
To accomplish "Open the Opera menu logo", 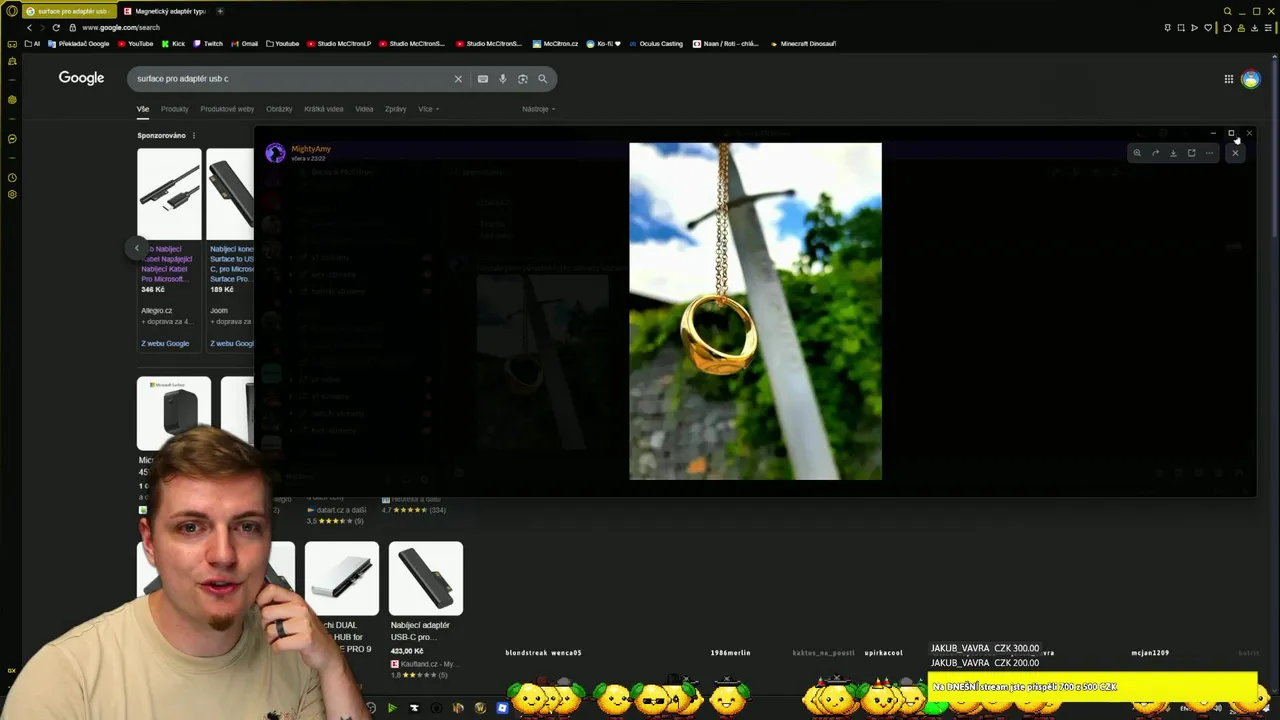I will coord(12,11).
